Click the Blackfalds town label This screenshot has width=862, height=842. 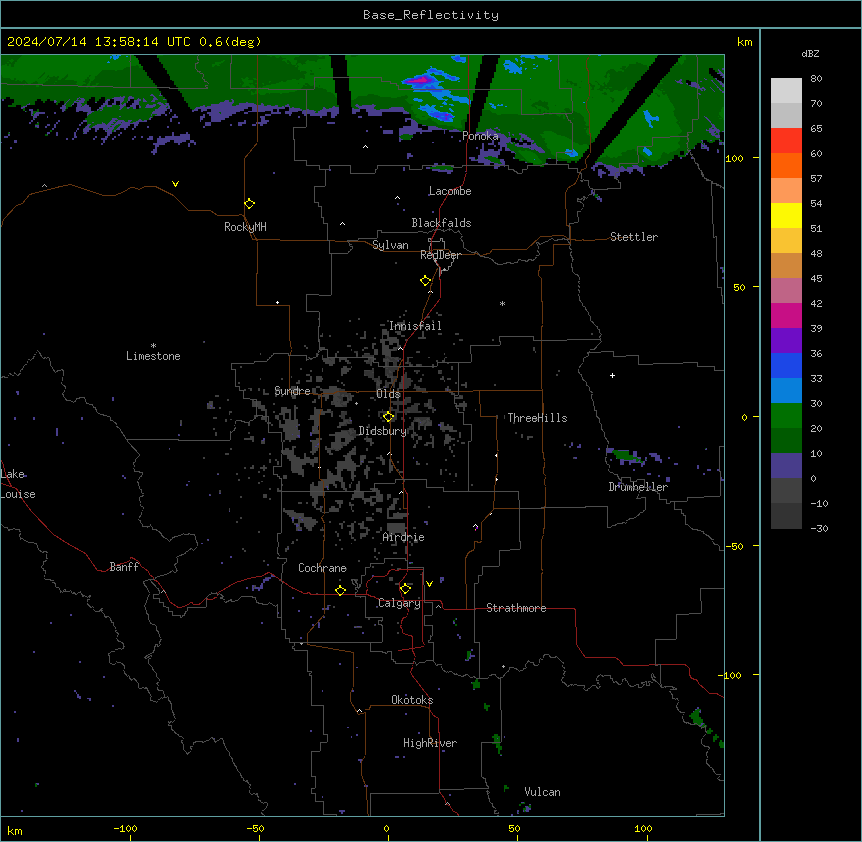[x=441, y=223]
